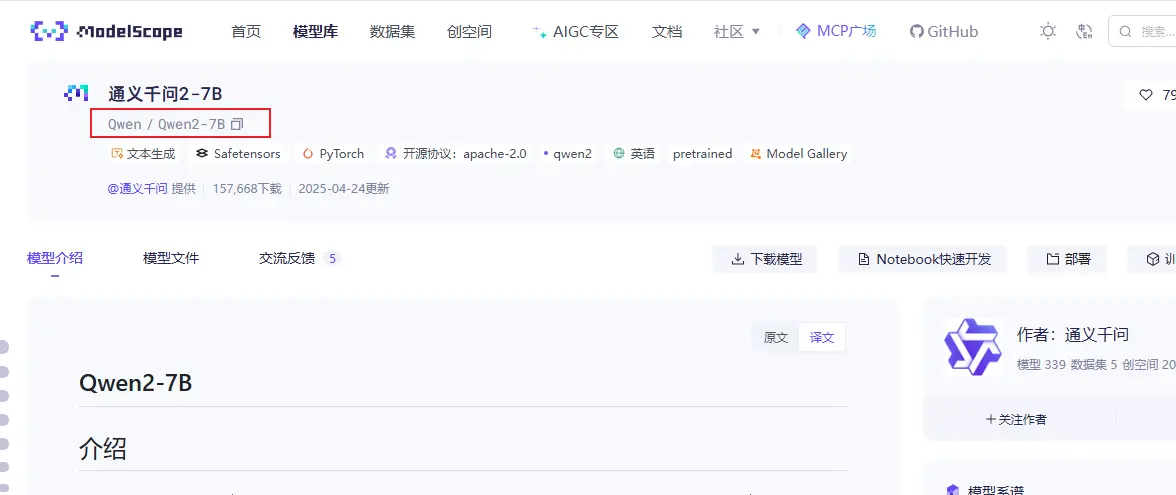Open the 数据集 nav item

[x=392, y=32]
